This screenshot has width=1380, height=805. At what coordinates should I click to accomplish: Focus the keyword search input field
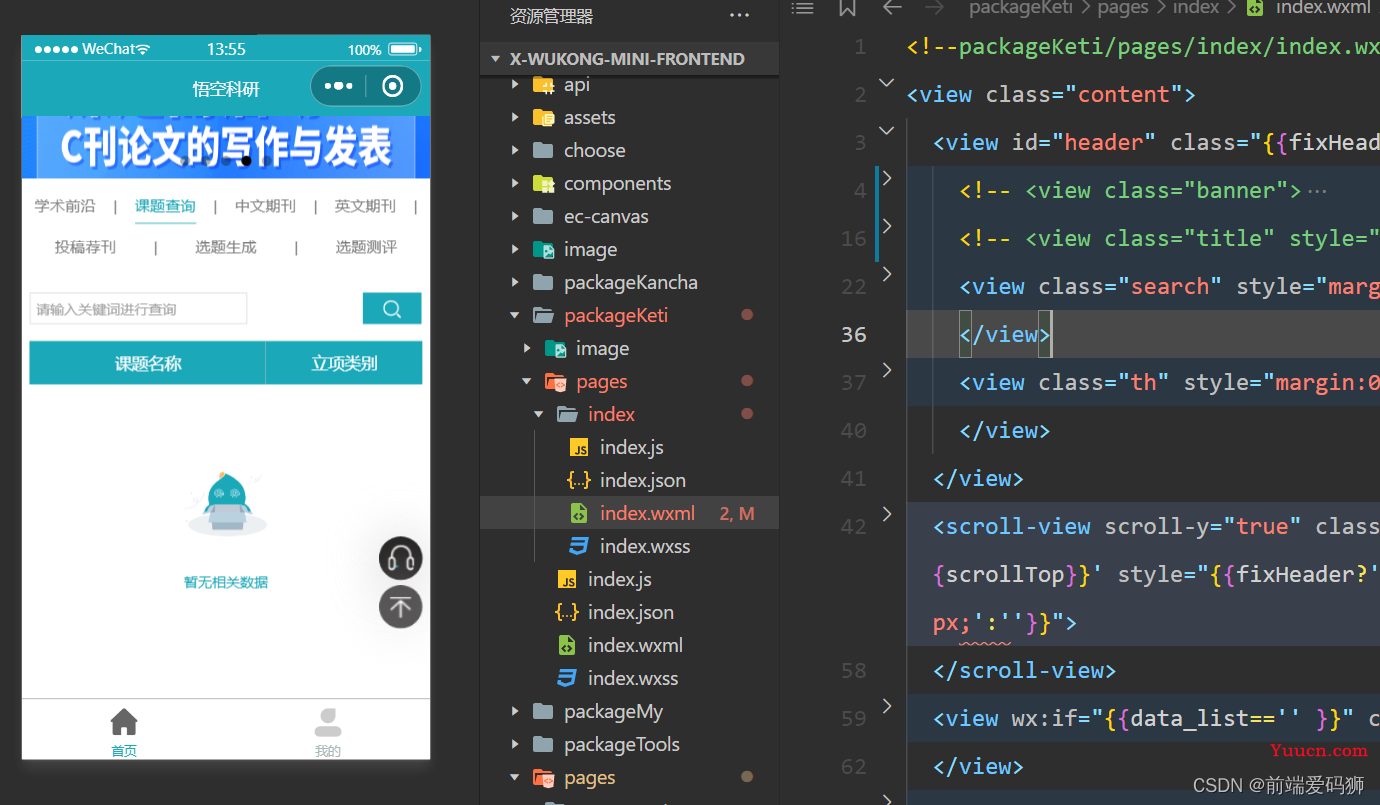(x=138, y=309)
